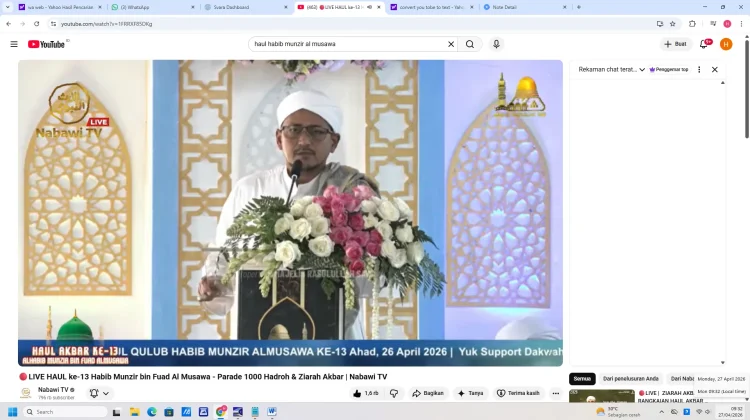Dislike the video

pos(394,393)
